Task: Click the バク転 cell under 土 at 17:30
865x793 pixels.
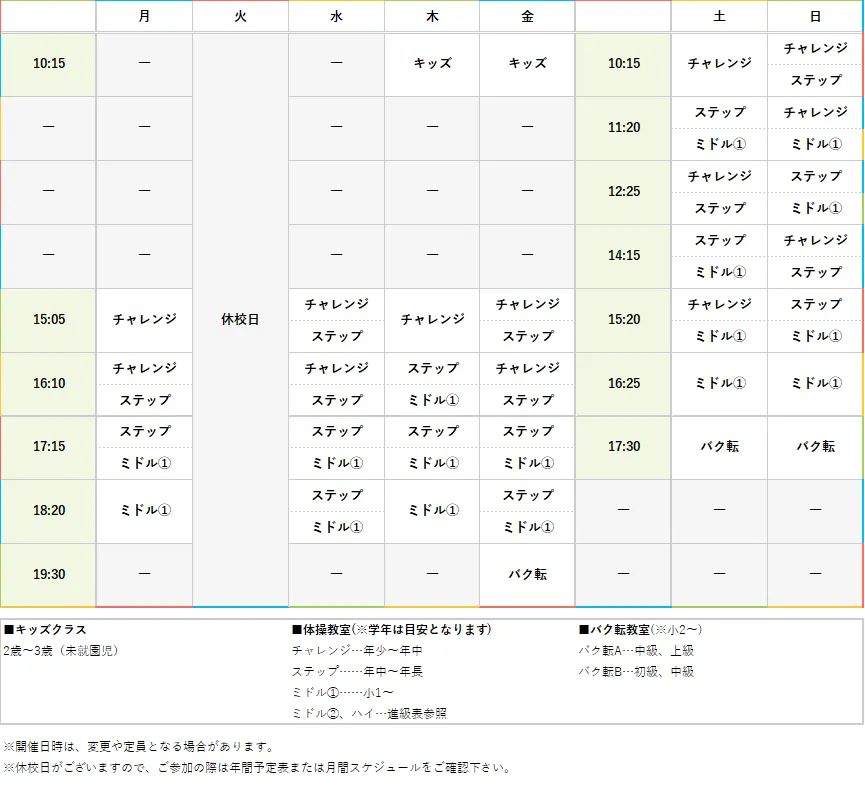Action: (718, 447)
